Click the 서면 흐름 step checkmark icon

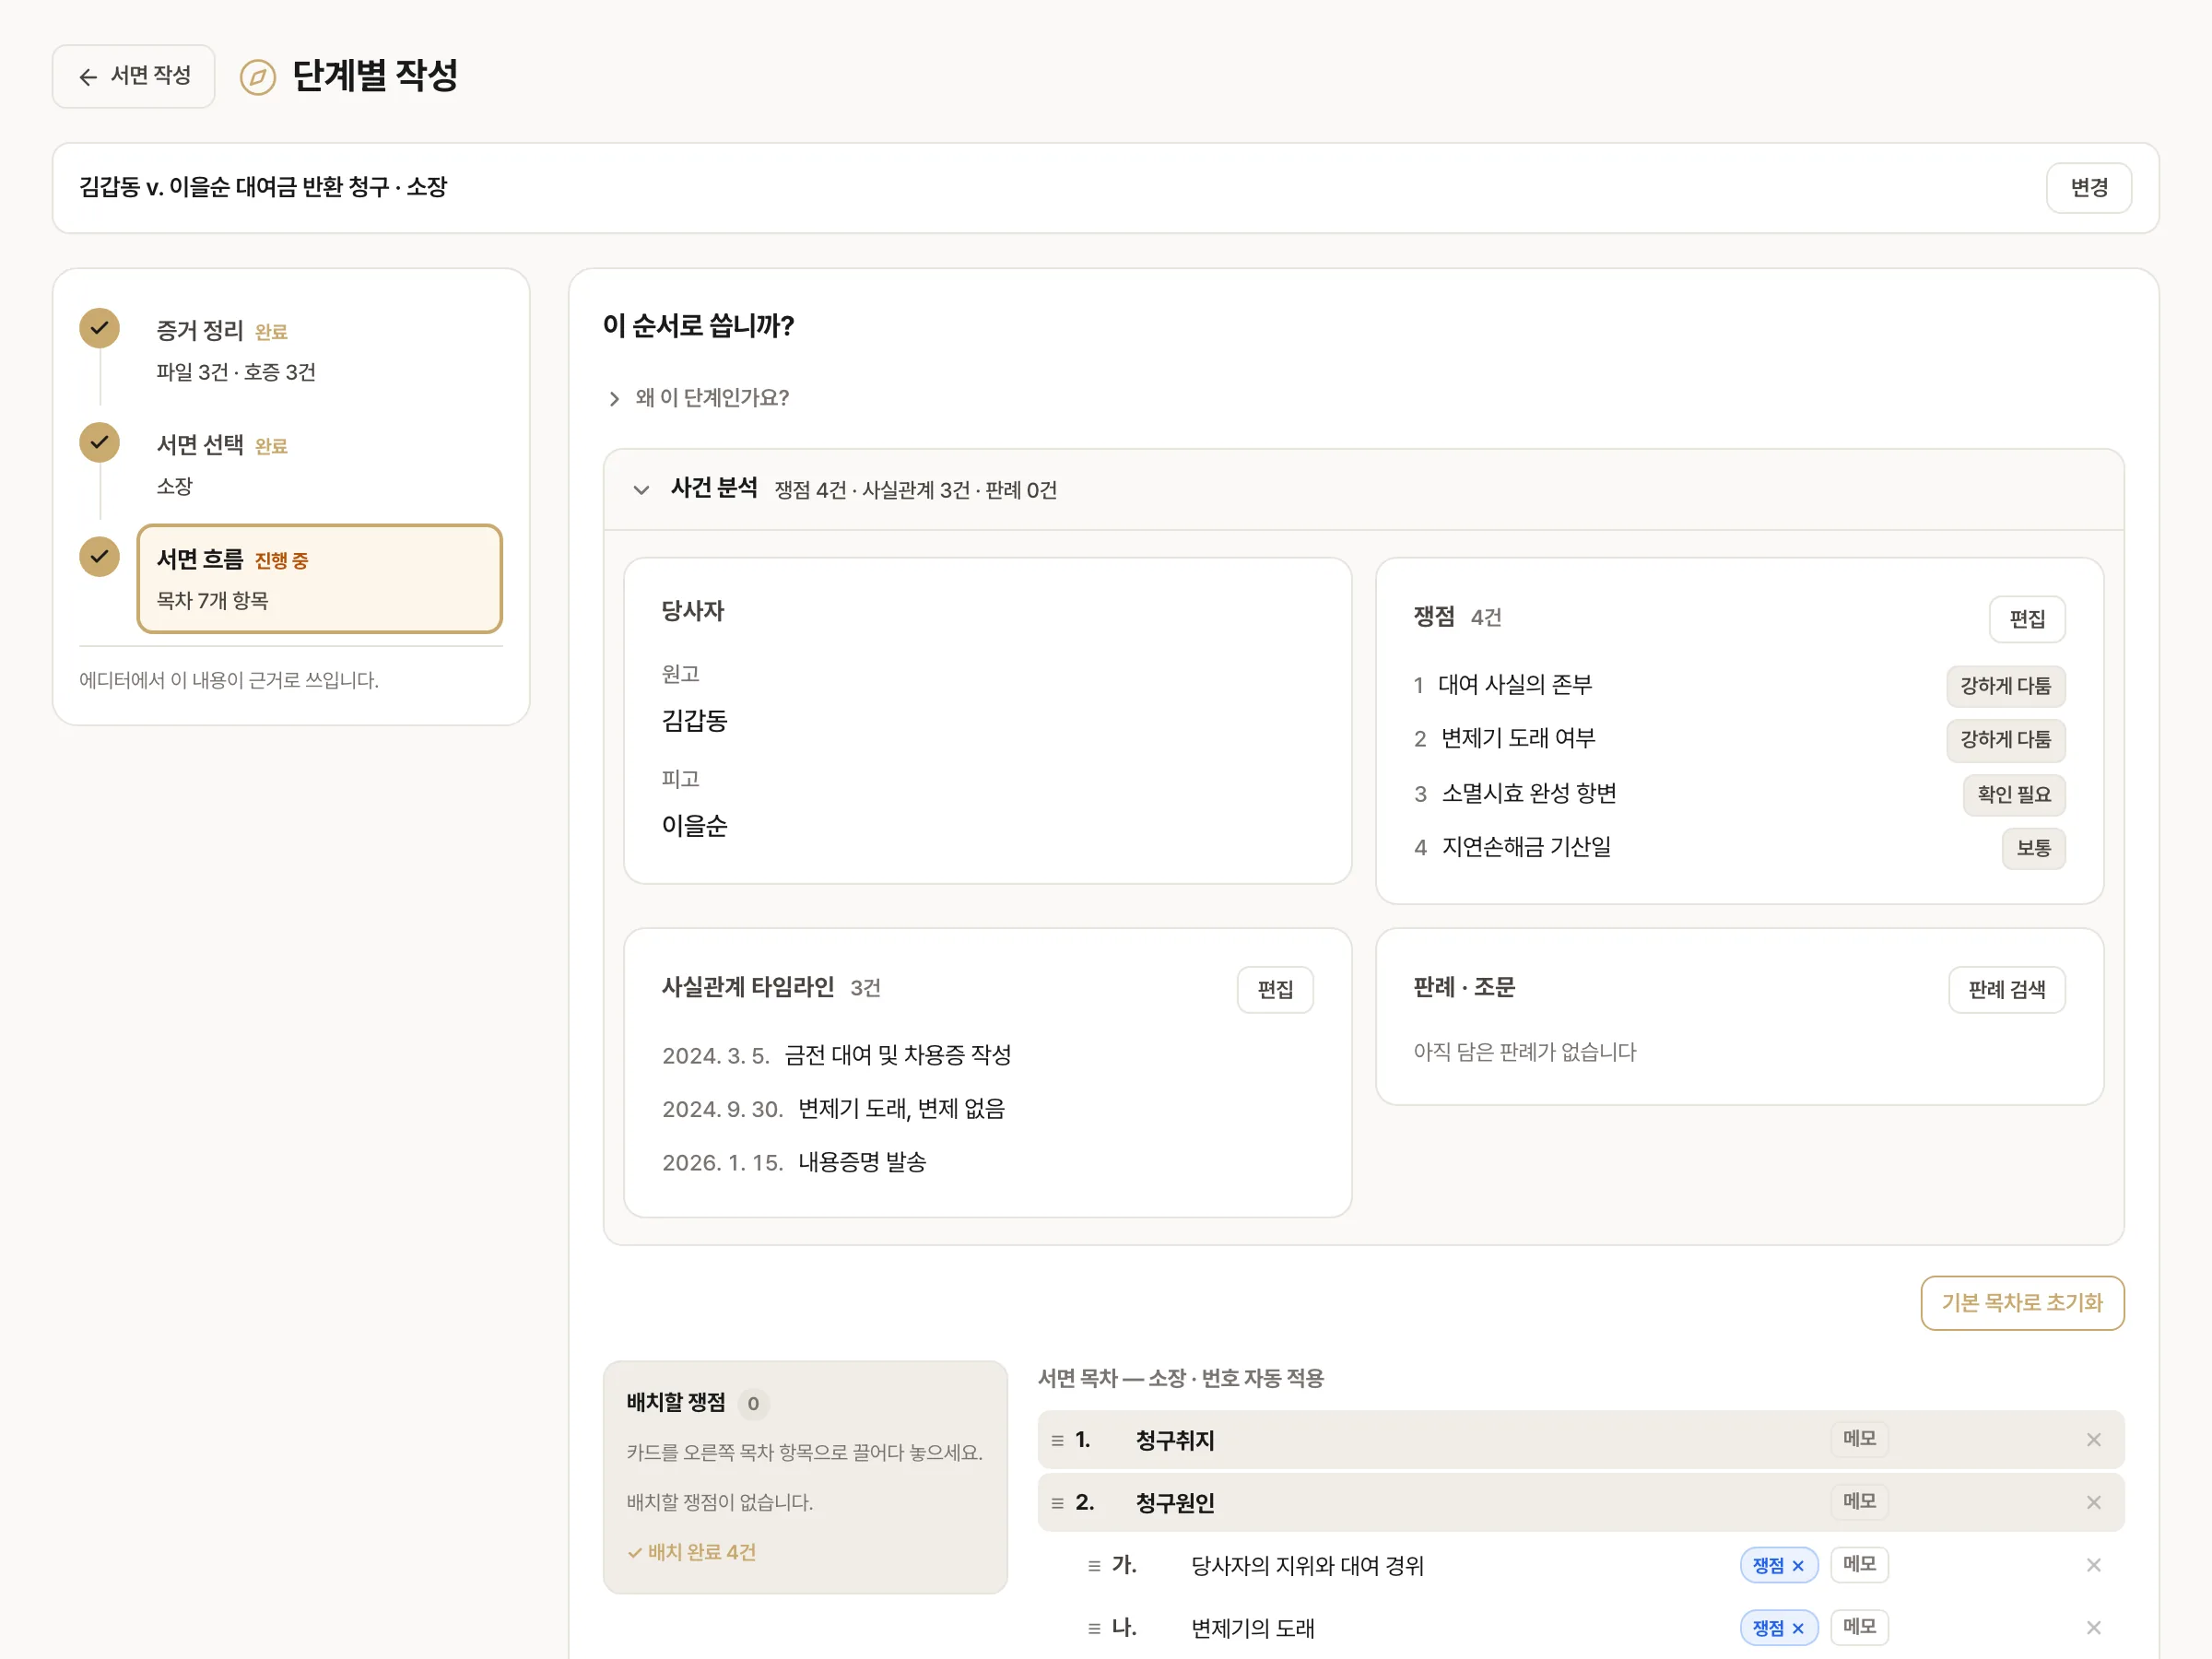pos(99,557)
